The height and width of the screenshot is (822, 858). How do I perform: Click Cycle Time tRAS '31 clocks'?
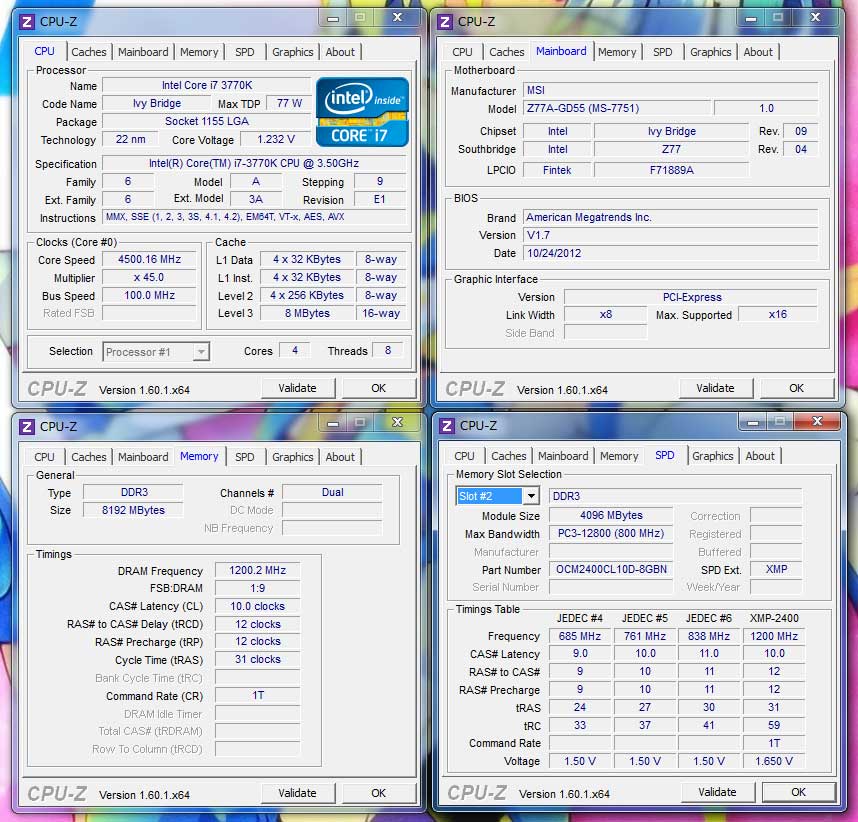click(258, 659)
